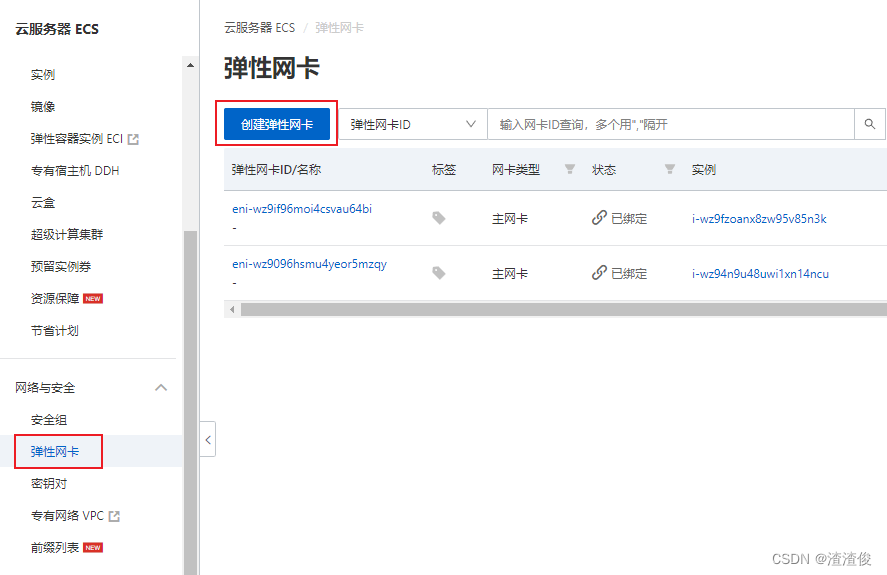
Task: Collapse the 网络与安全 section chevron
Action: pyautogui.click(x=161, y=388)
